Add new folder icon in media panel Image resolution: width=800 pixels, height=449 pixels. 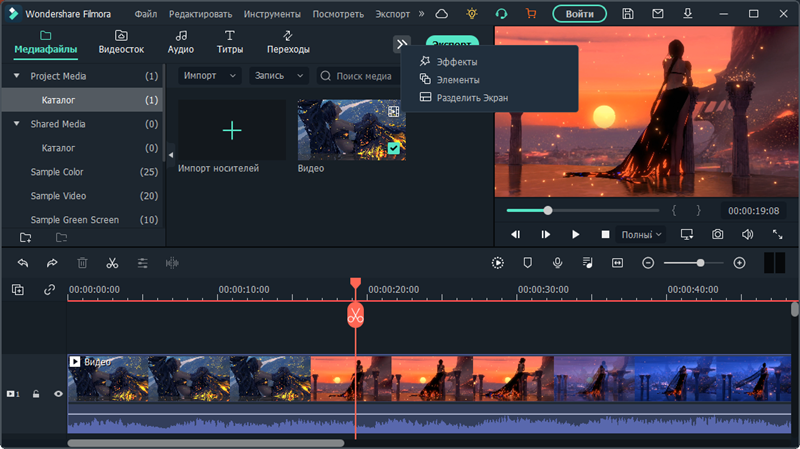tap(26, 238)
